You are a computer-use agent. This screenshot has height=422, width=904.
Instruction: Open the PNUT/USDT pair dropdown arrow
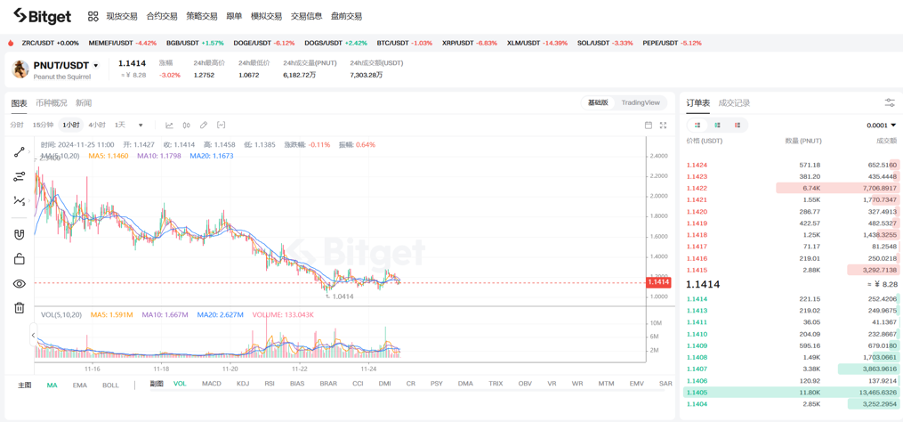[96, 66]
